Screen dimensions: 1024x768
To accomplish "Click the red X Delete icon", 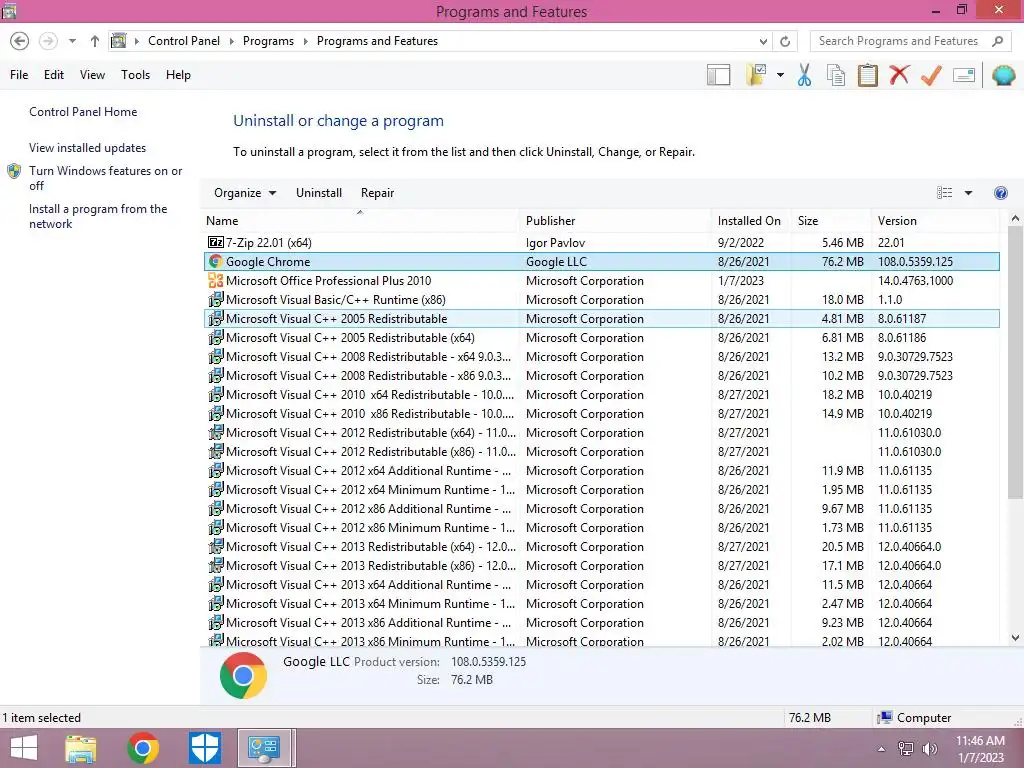I will coord(899,75).
